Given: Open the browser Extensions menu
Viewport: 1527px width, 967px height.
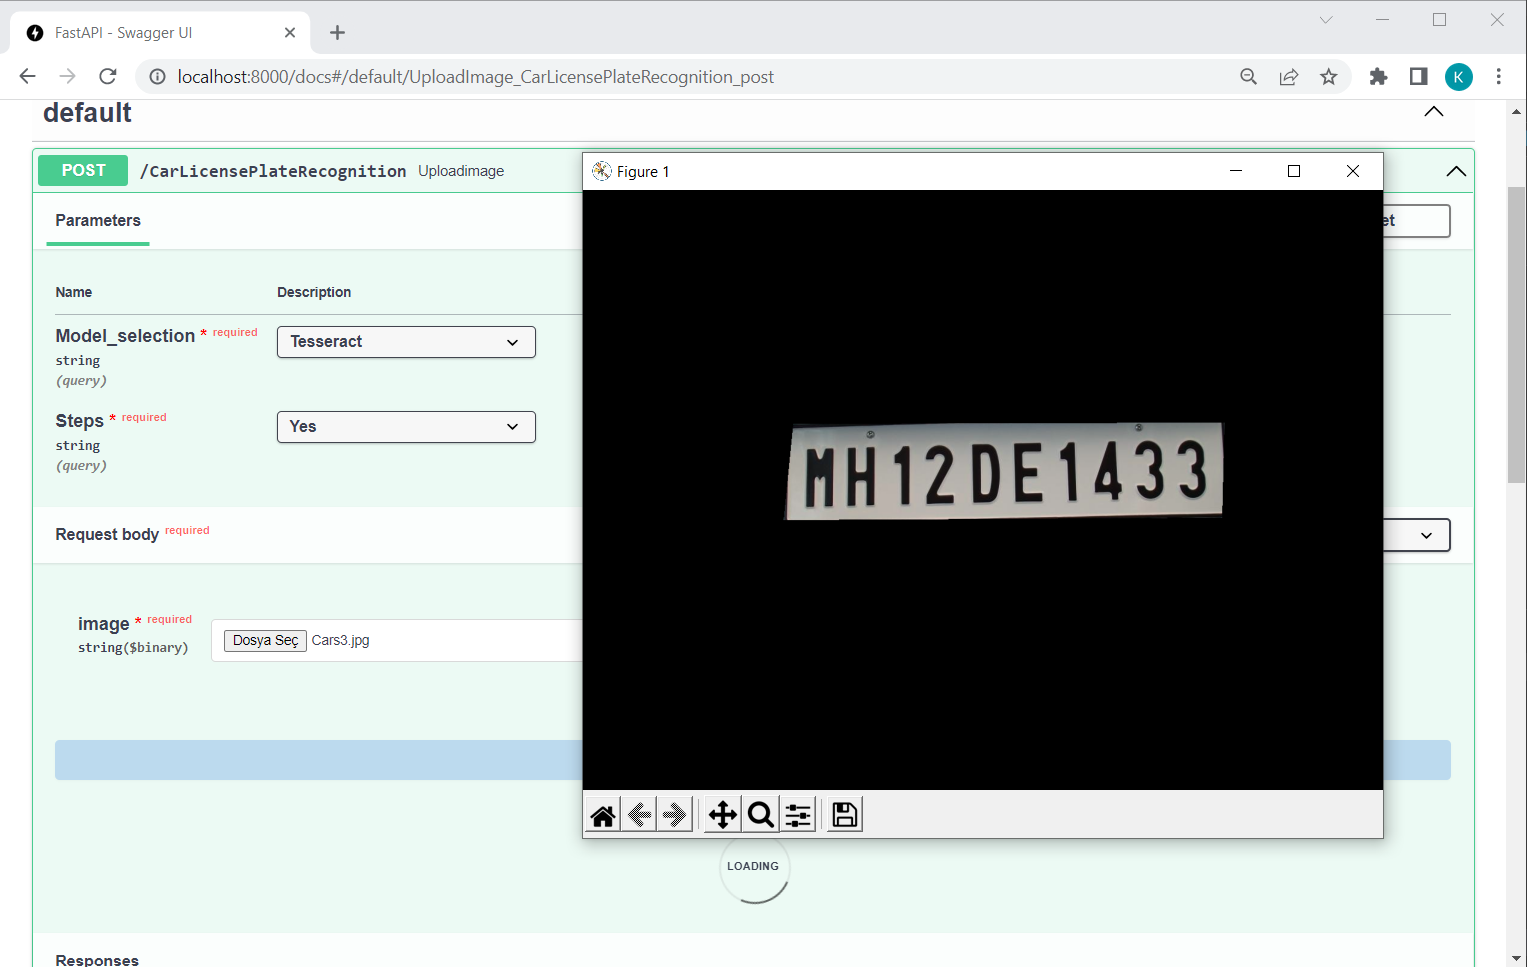Looking at the screenshot, I should pos(1378,76).
